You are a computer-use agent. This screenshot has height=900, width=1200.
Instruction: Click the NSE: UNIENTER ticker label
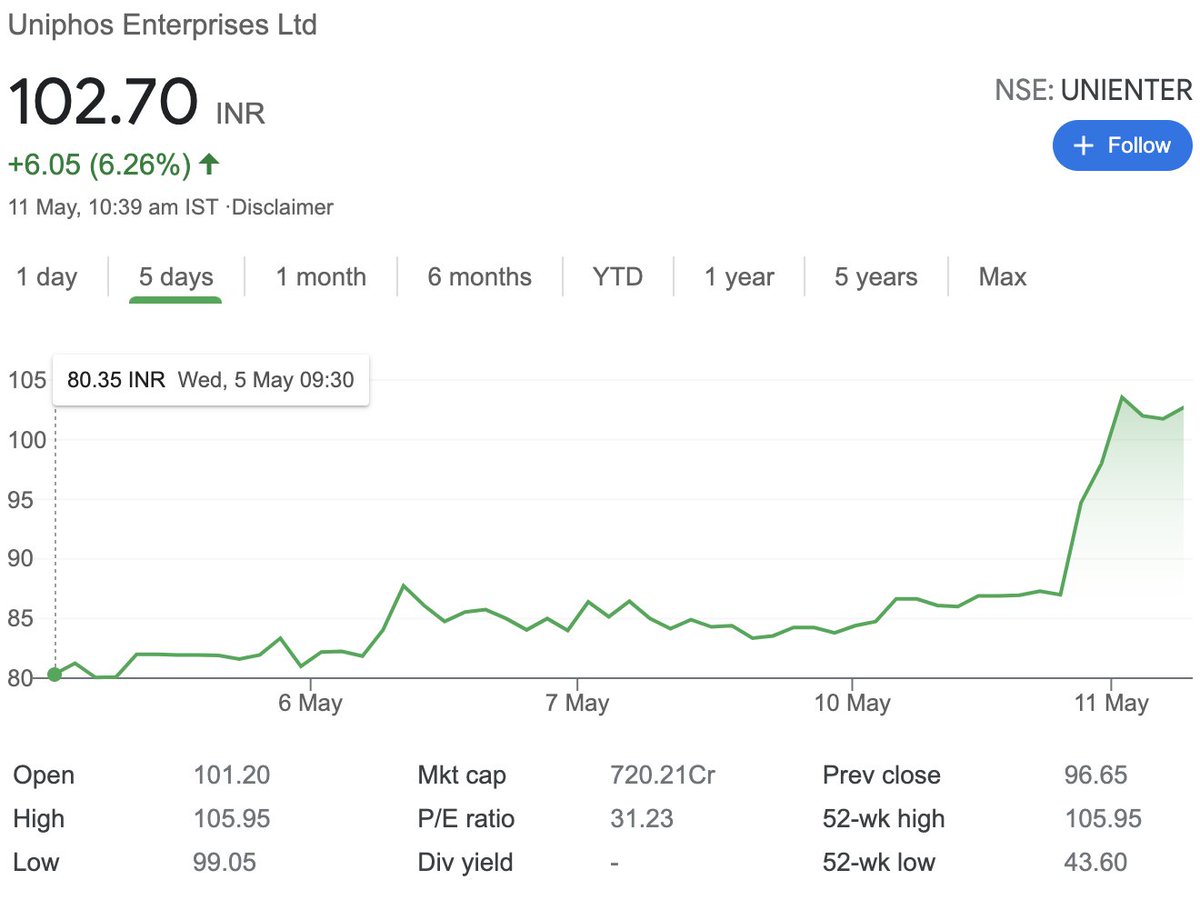1094,89
